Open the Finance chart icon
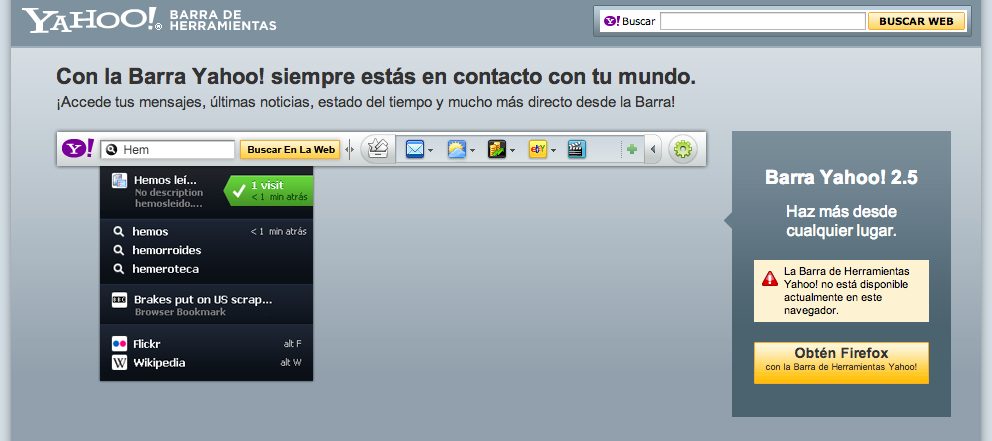This screenshot has height=441, width=992. (497, 150)
